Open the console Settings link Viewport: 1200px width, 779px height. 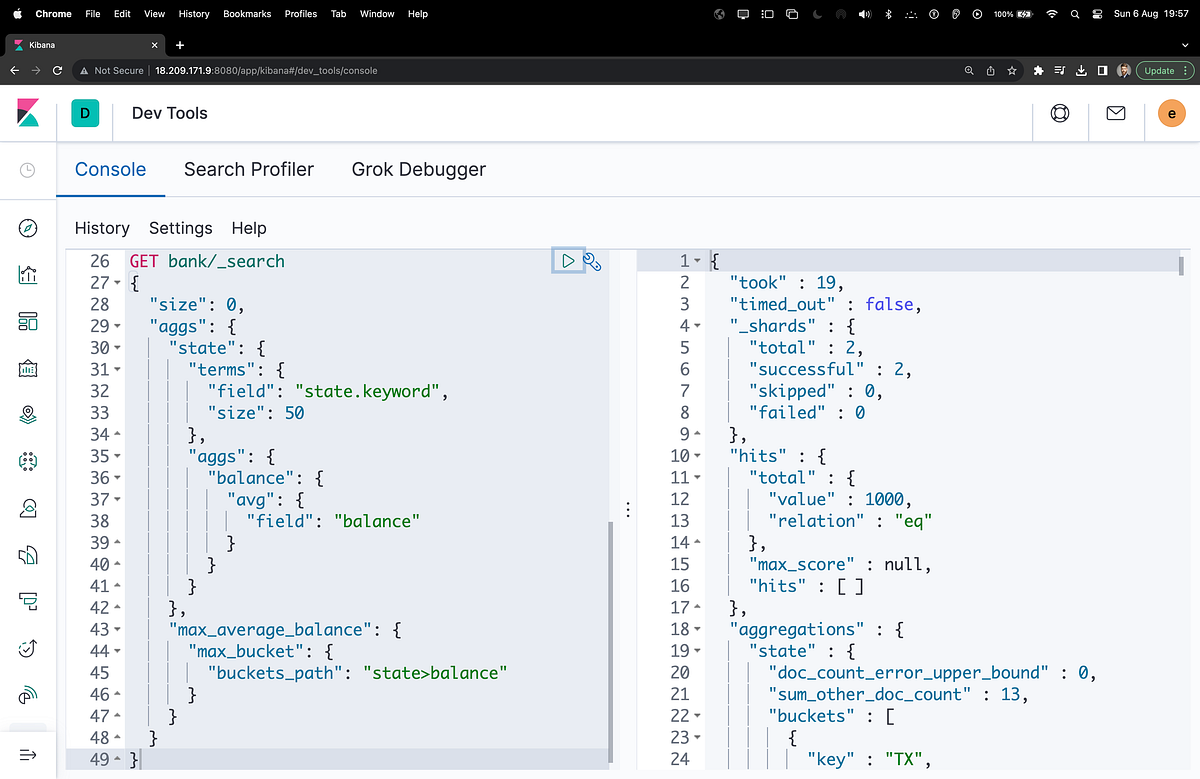pyautogui.click(x=181, y=228)
